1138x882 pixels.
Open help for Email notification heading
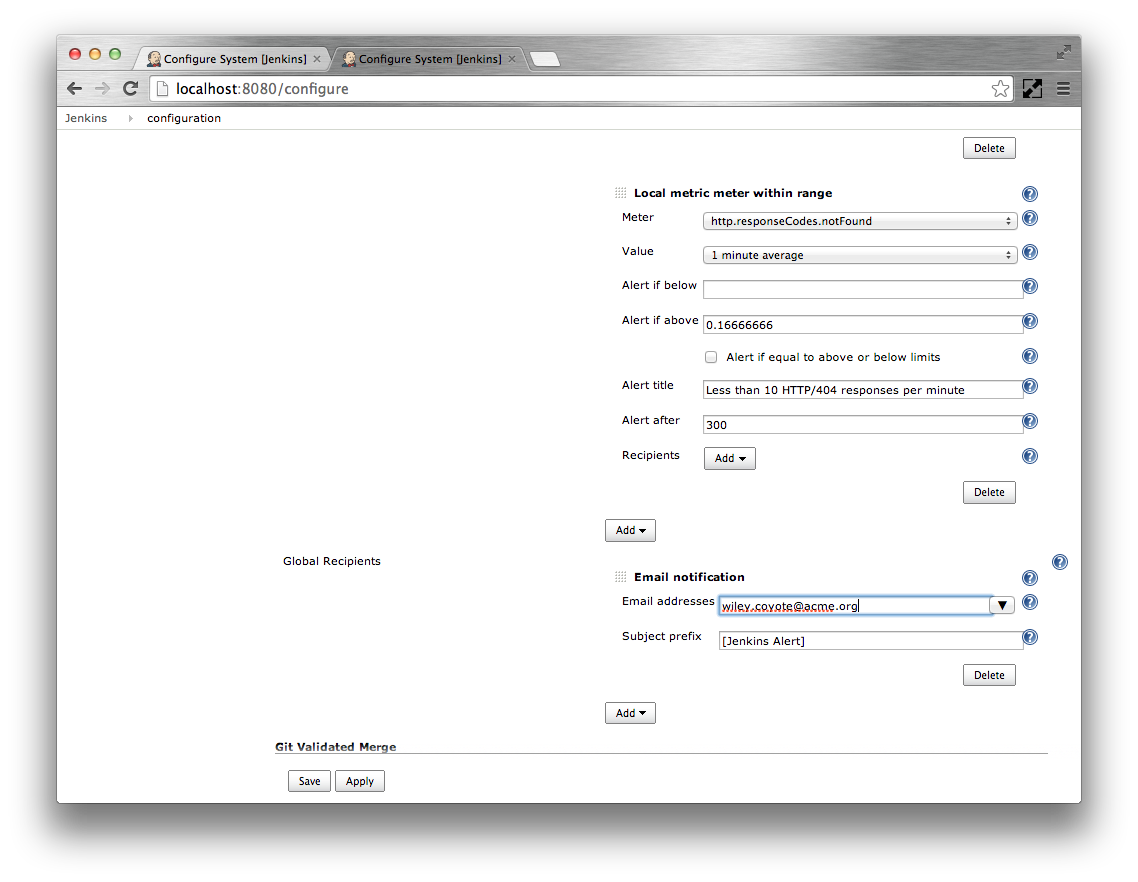pyautogui.click(x=1029, y=578)
